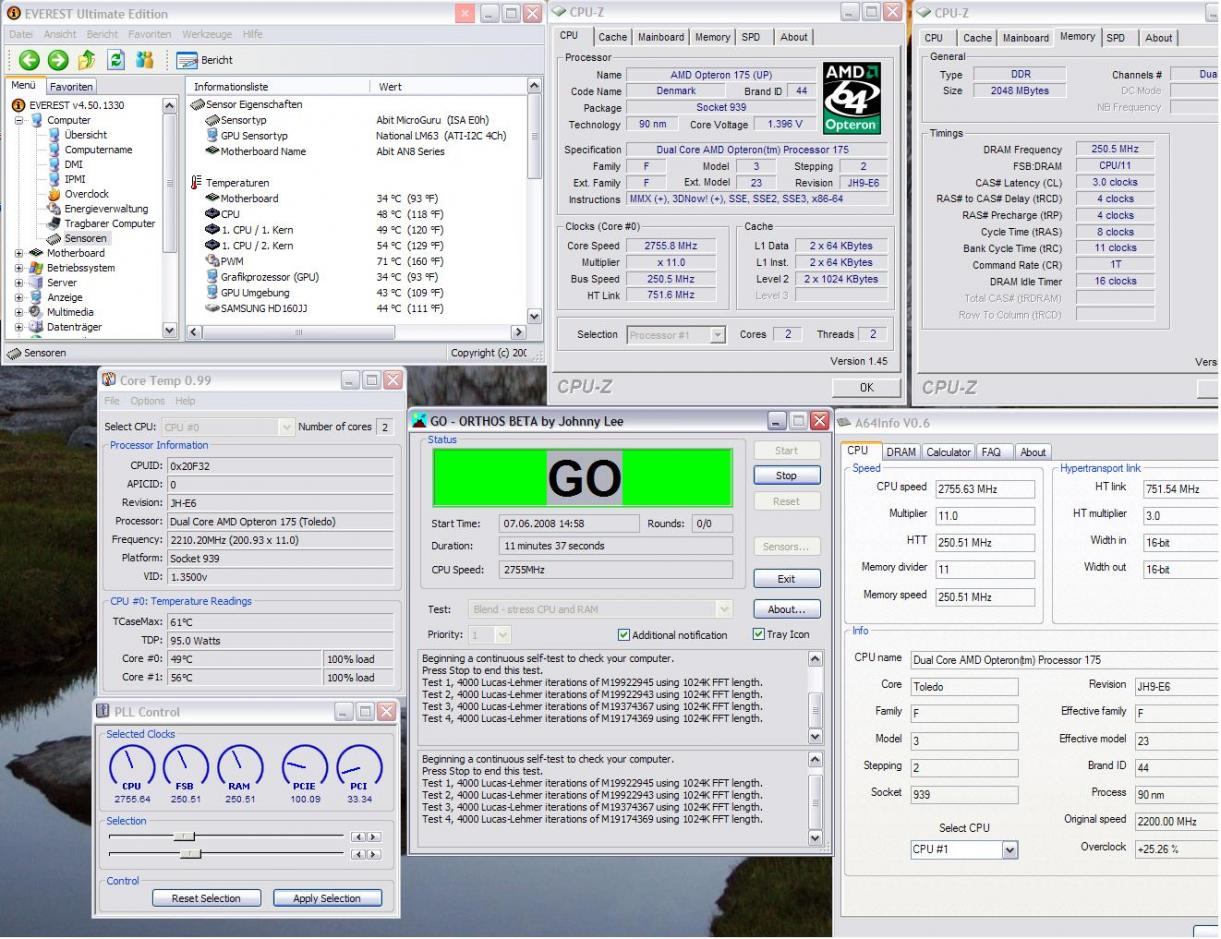Image resolution: width=1221 pixels, height=939 pixels.
Task: Open the Mainboard tab in the first CPU-Z
Action: 662,37
